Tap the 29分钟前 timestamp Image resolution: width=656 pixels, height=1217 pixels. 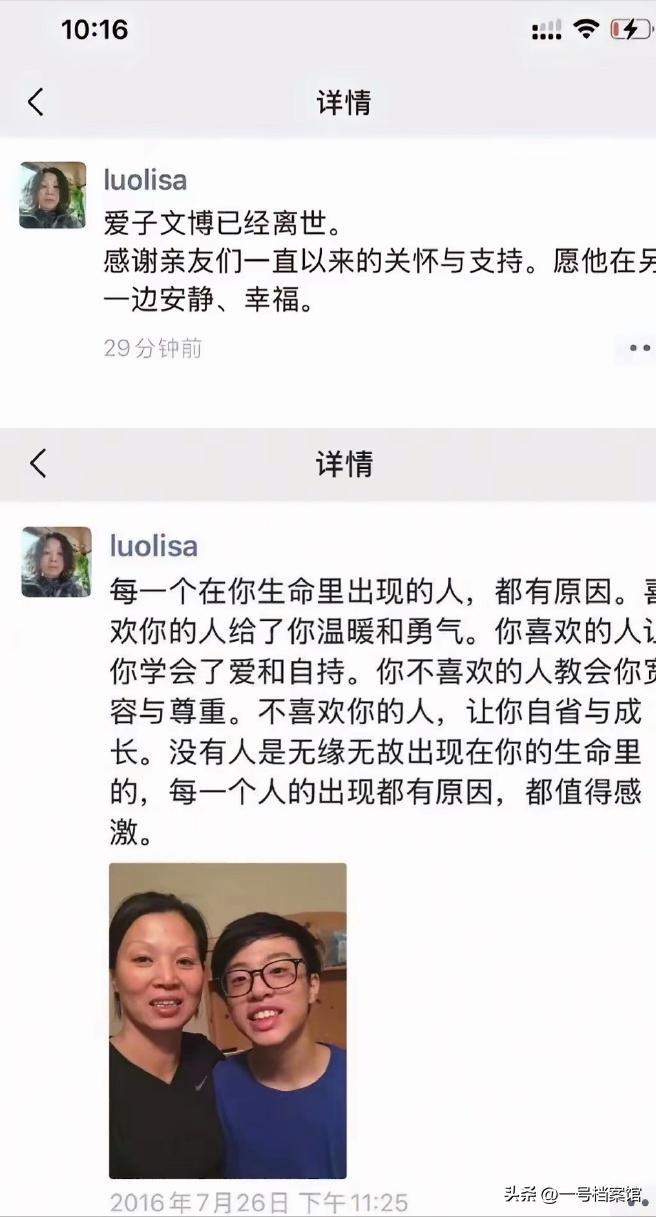[153, 348]
